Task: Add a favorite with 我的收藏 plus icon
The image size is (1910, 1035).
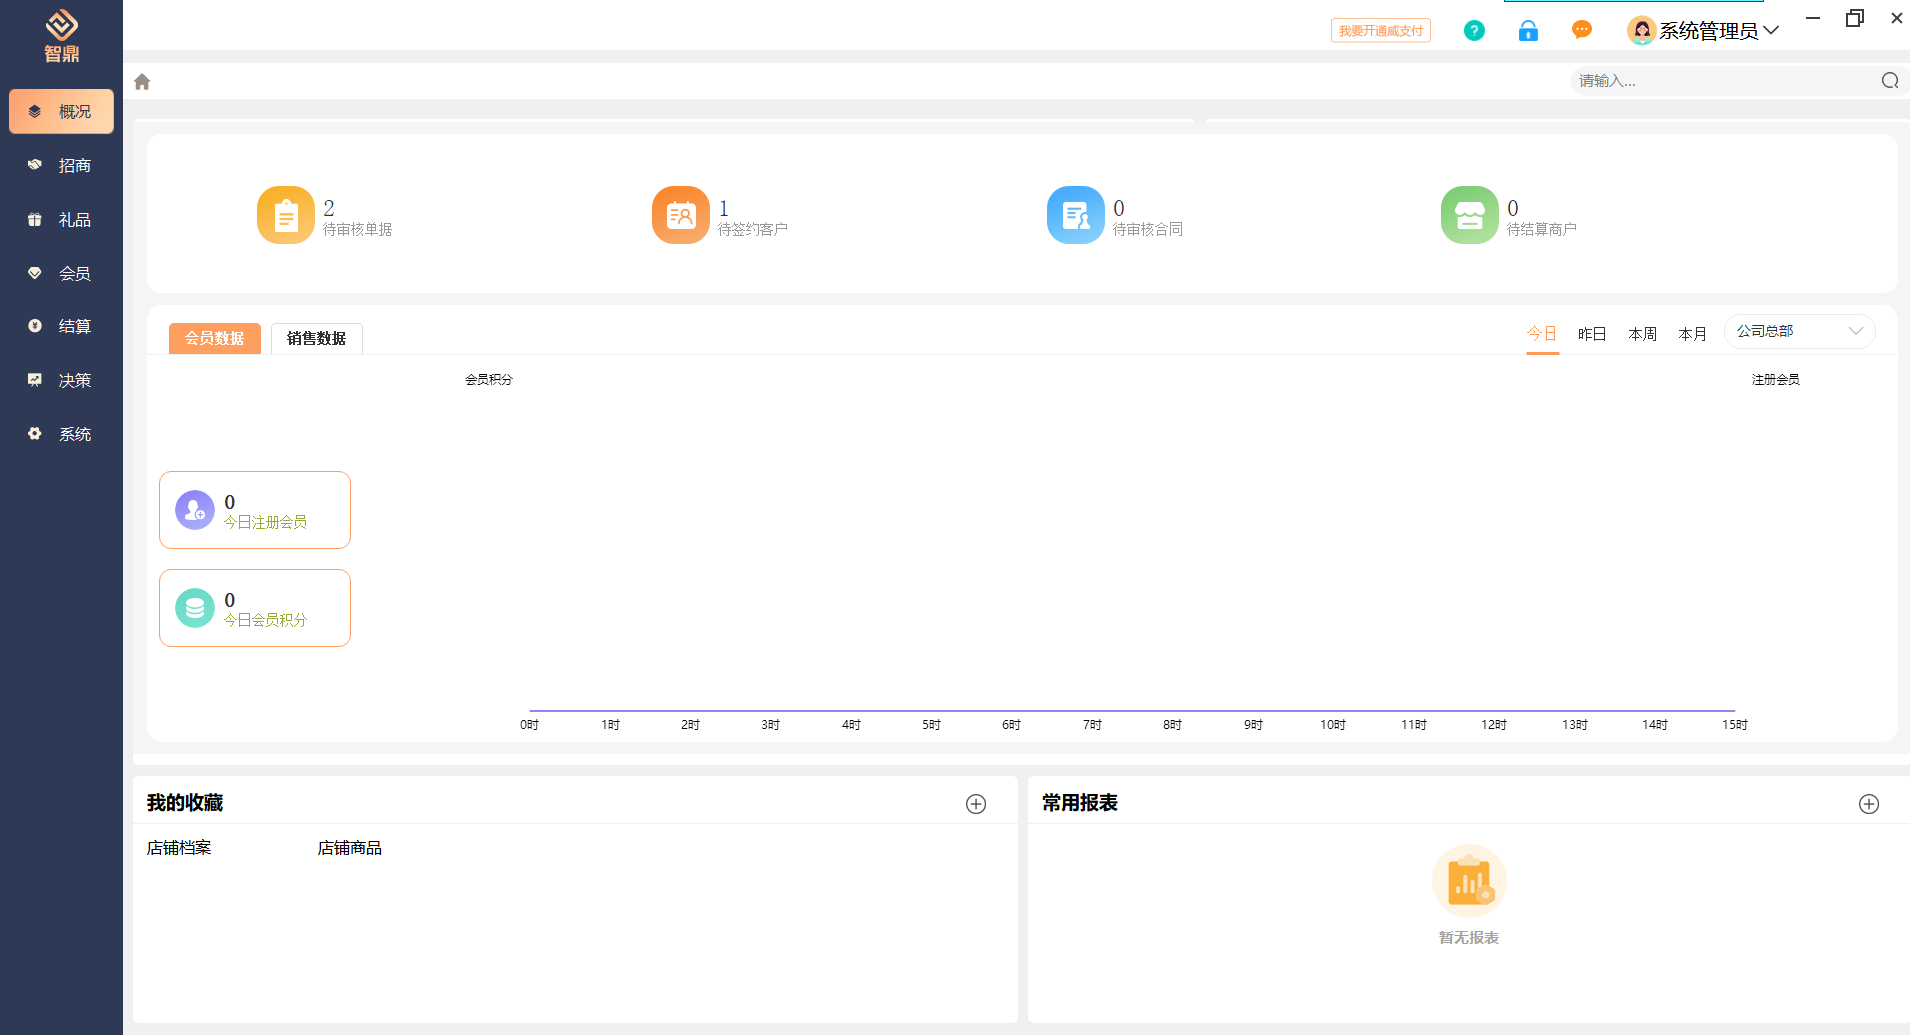Action: coord(976,804)
